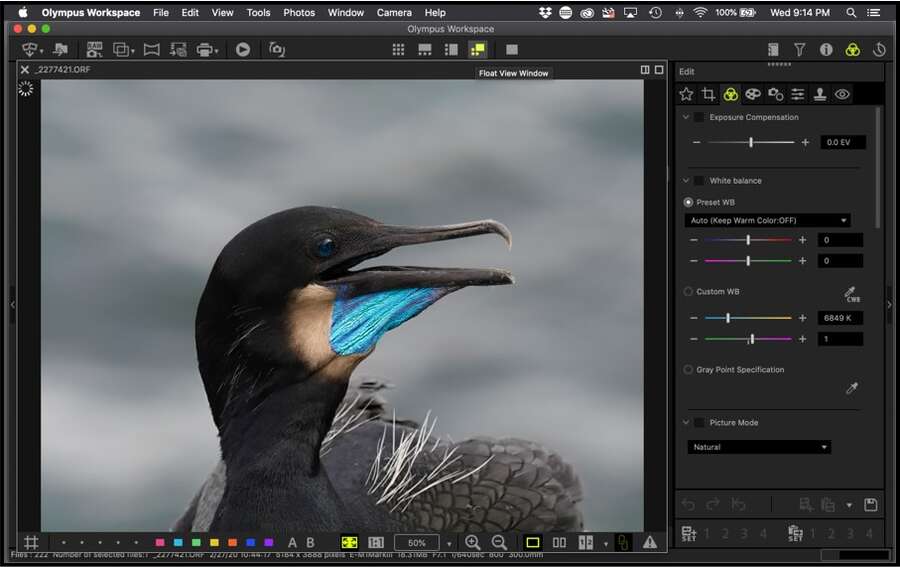900x567 pixels.
Task: Zoom out with the magnifier minus icon
Action: (499, 542)
